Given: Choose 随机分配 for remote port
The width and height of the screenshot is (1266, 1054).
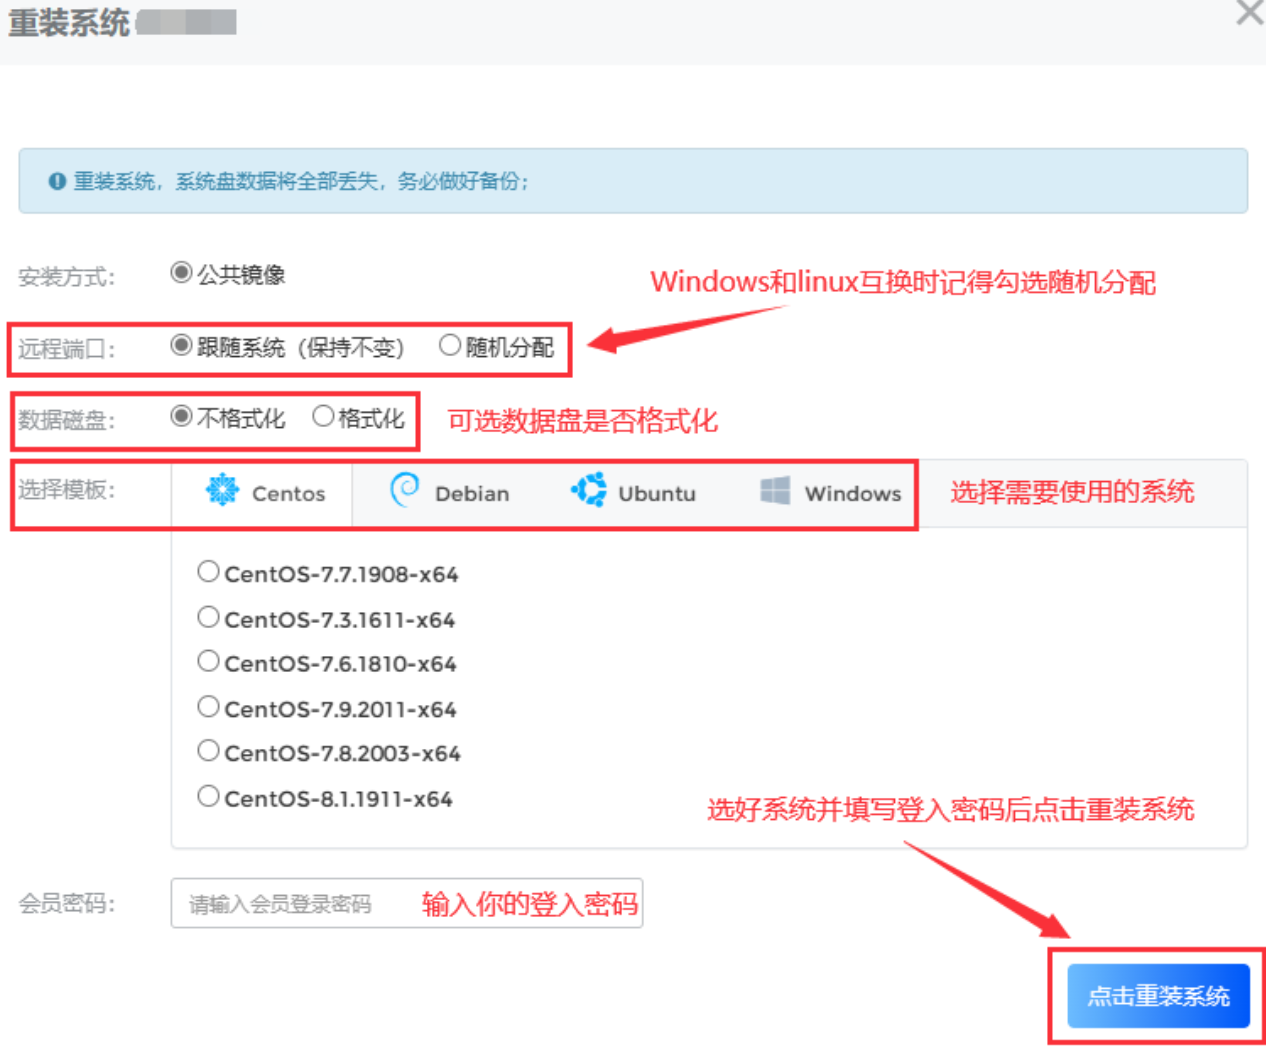Looking at the screenshot, I should point(450,346).
